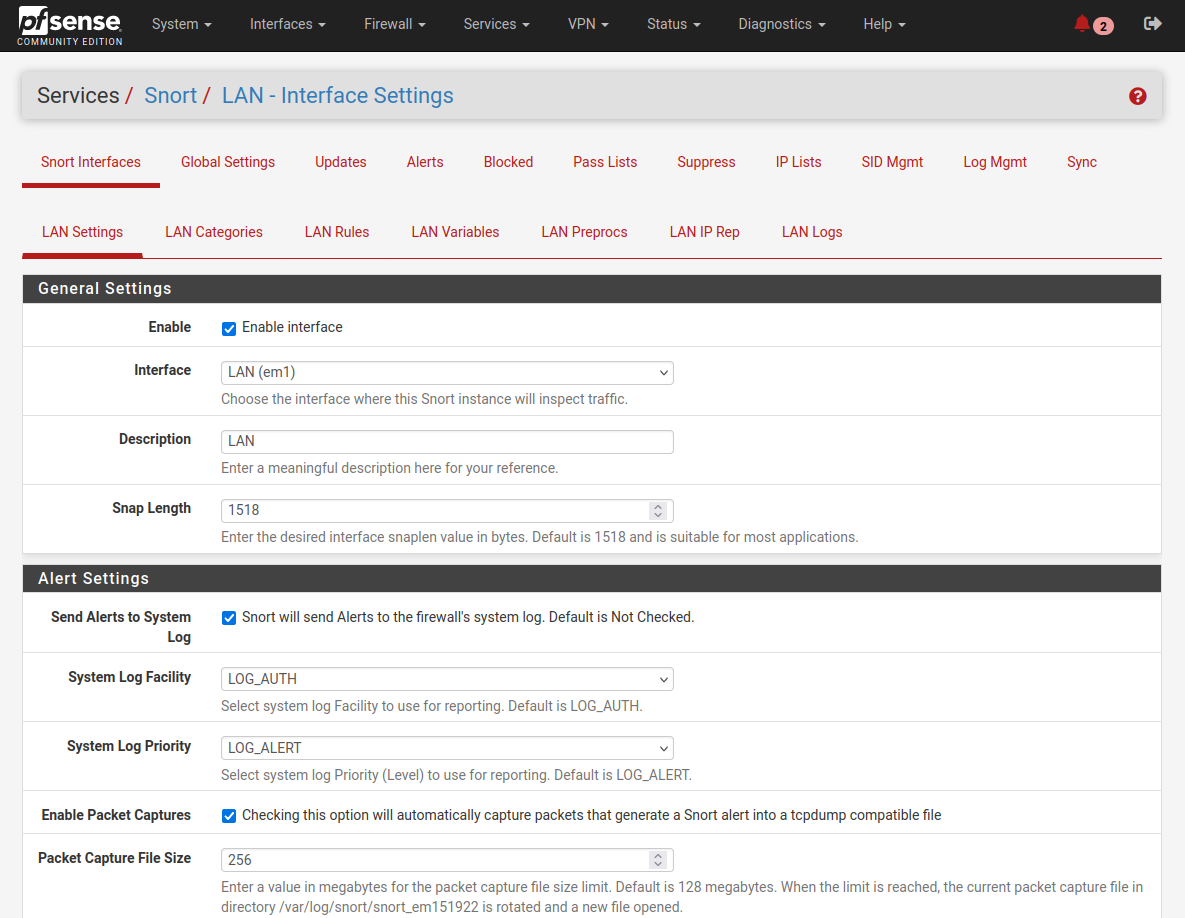
Task: Go to the Snort breadcrumb link
Action: coord(171,95)
